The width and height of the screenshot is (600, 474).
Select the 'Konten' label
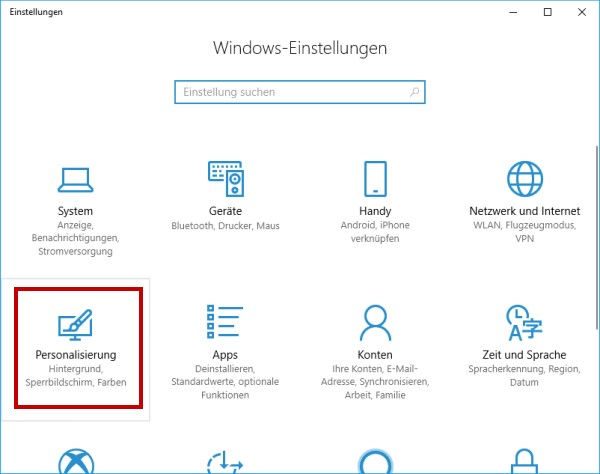(x=375, y=355)
